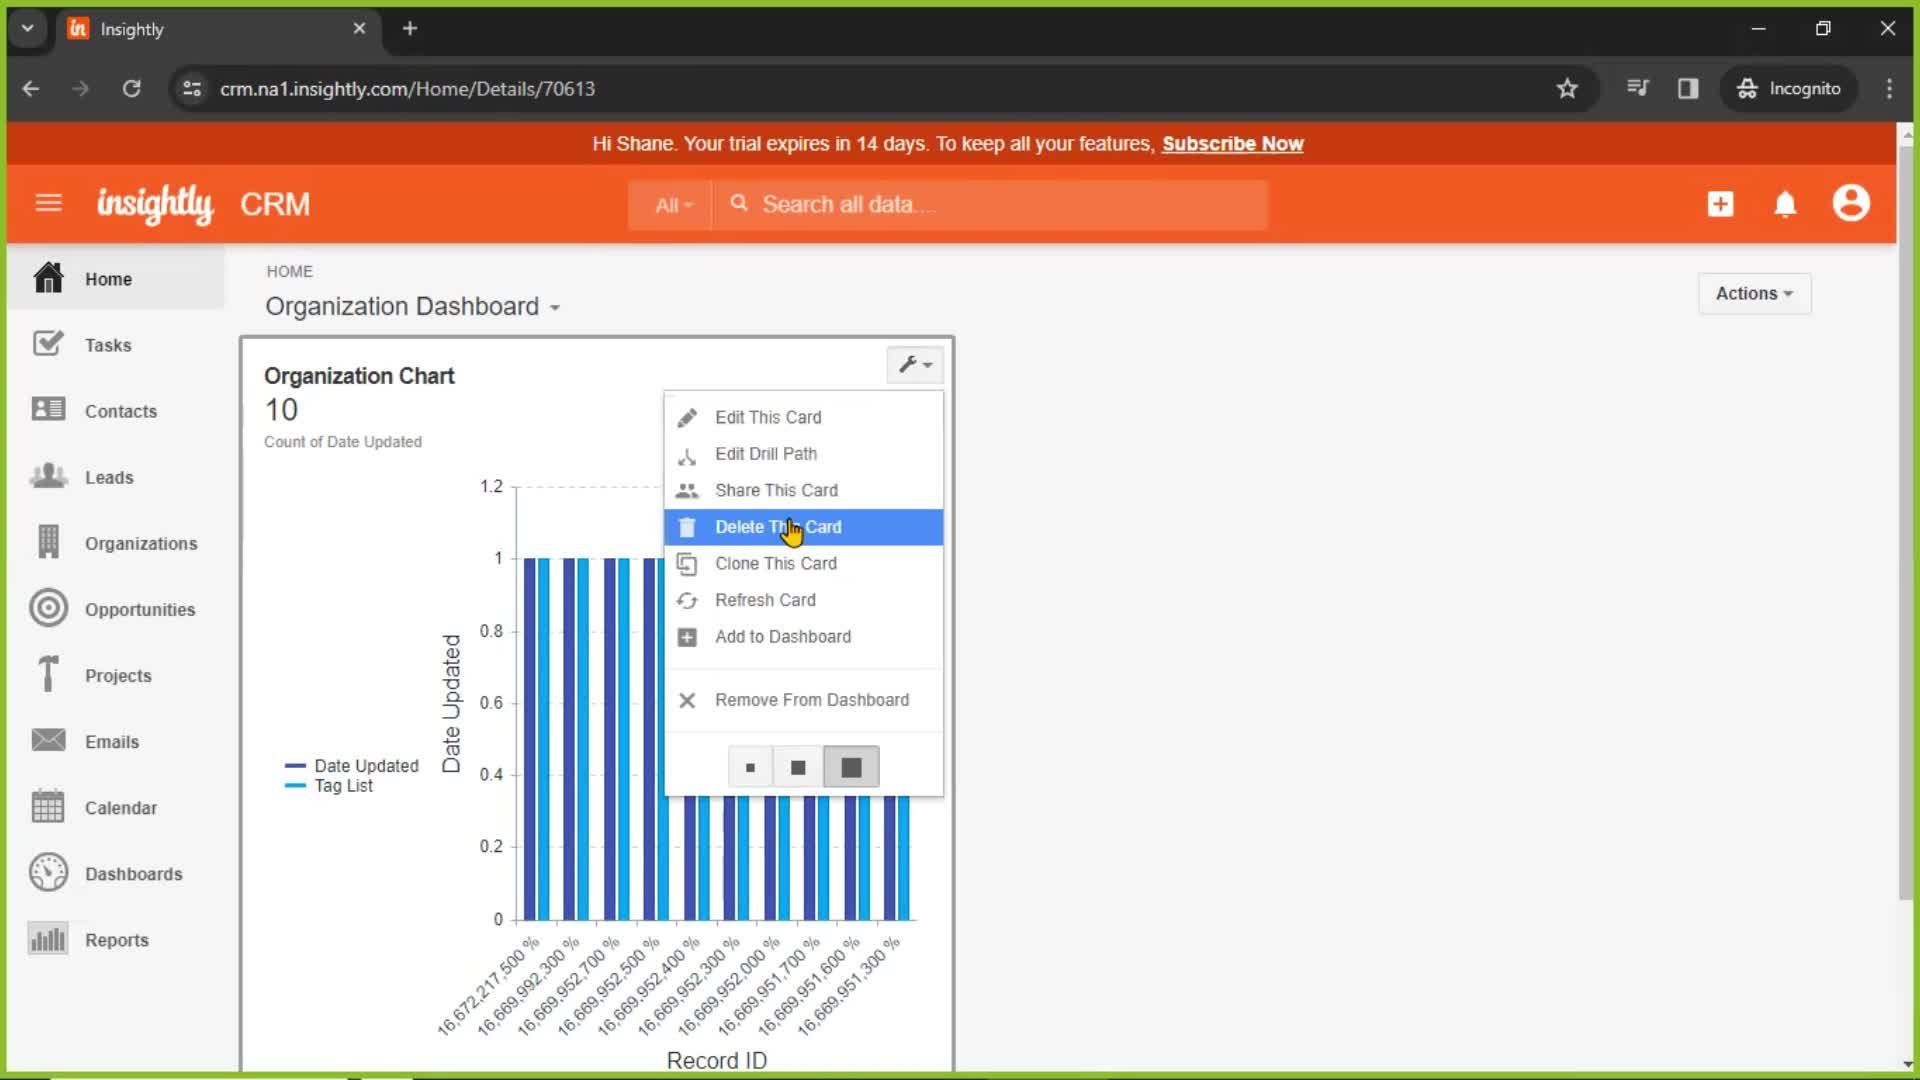The height and width of the screenshot is (1080, 1920).
Task: Click the Incognito indicator
Action: 1789,88
